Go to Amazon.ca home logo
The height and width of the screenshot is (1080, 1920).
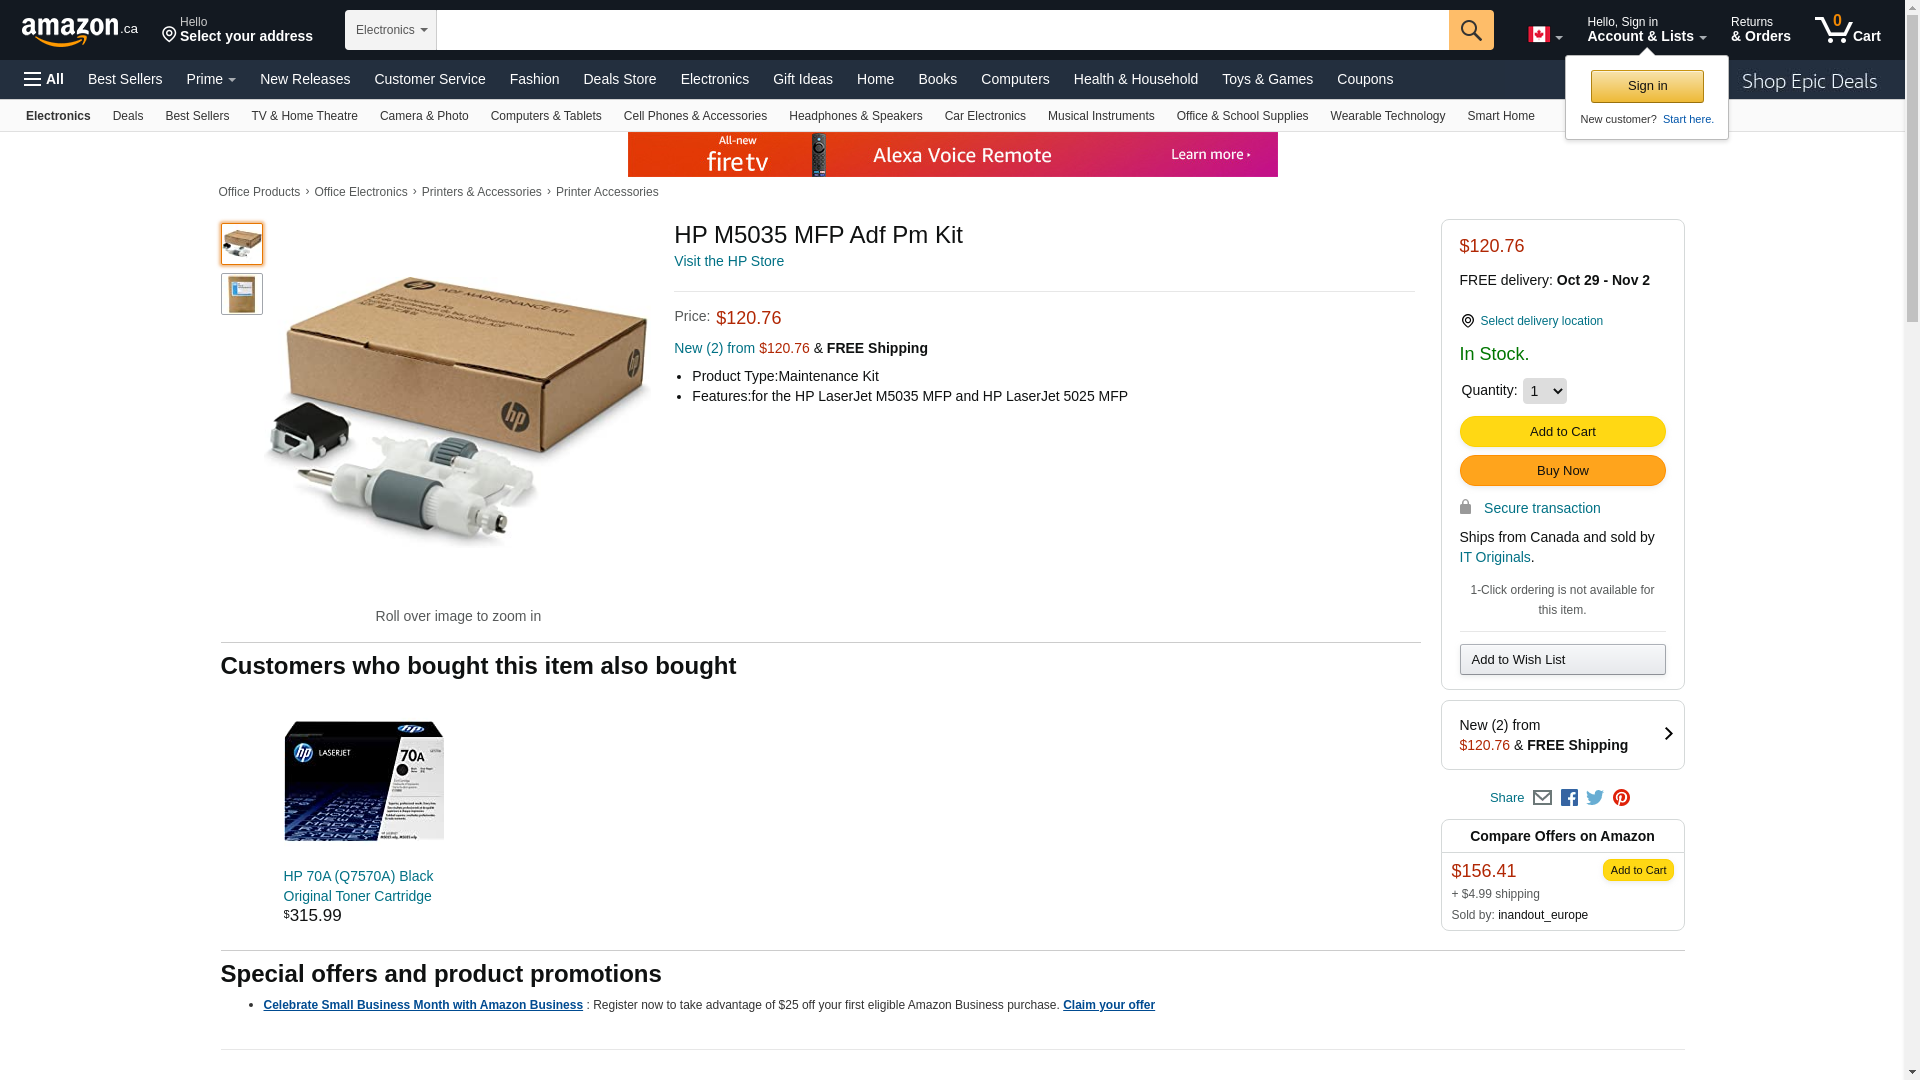80,31
